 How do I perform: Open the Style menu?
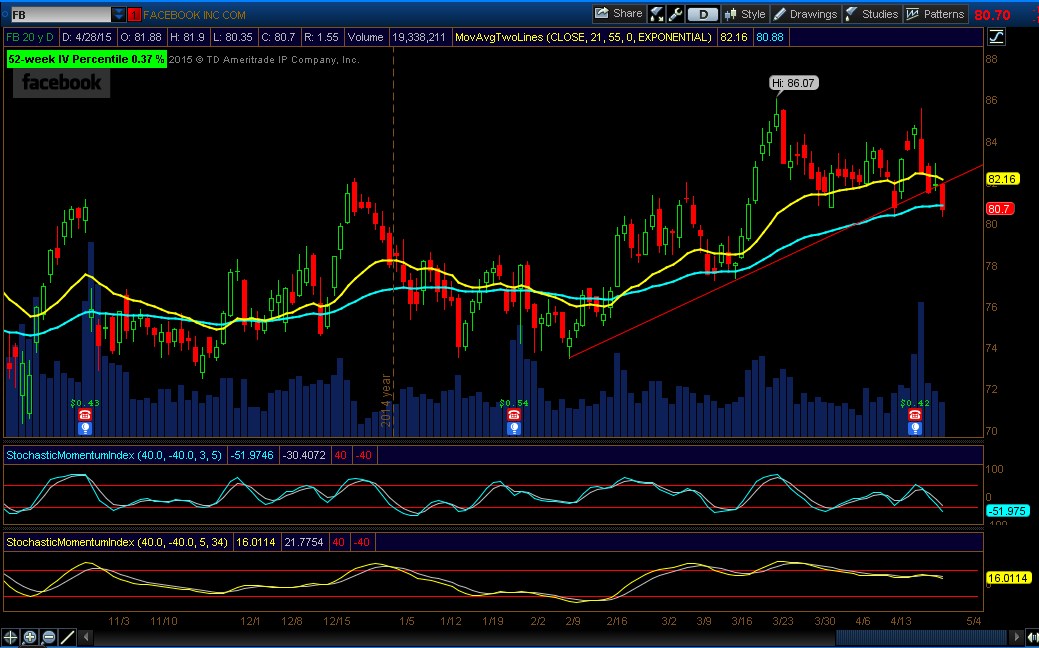pos(745,14)
